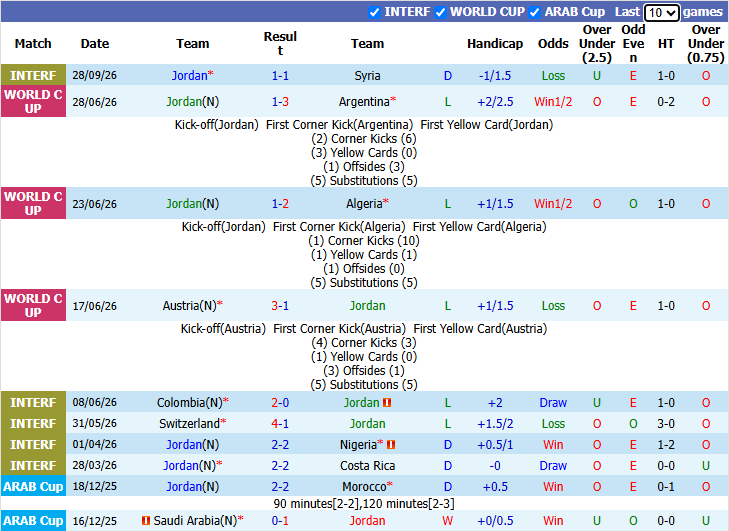Image resolution: width=729 pixels, height=531 pixels.
Task: Open Colombia(N) team link
Action: click(x=190, y=403)
